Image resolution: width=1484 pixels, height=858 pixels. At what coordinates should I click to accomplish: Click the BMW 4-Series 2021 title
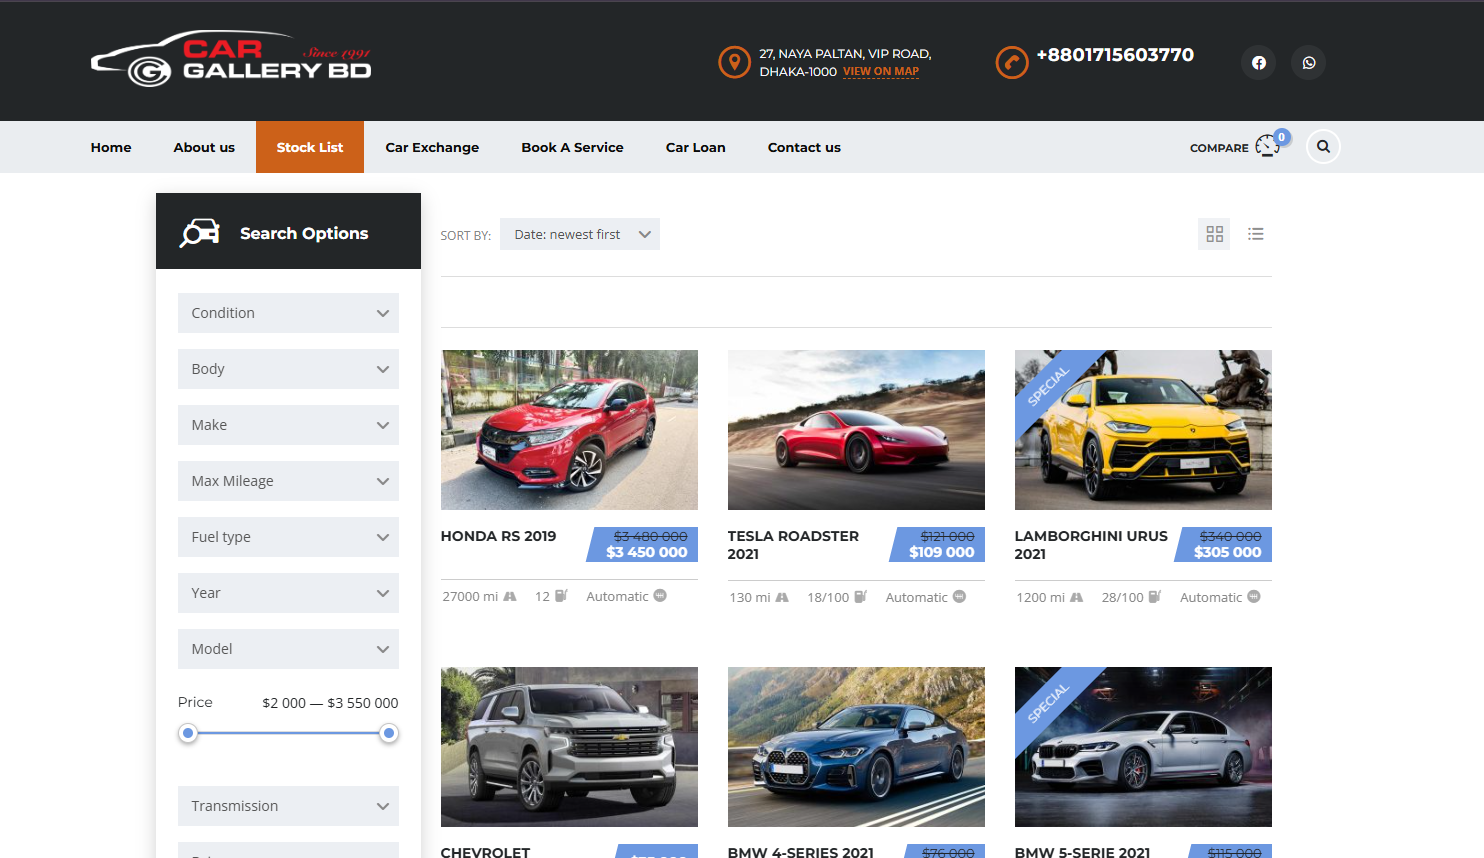(801, 852)
